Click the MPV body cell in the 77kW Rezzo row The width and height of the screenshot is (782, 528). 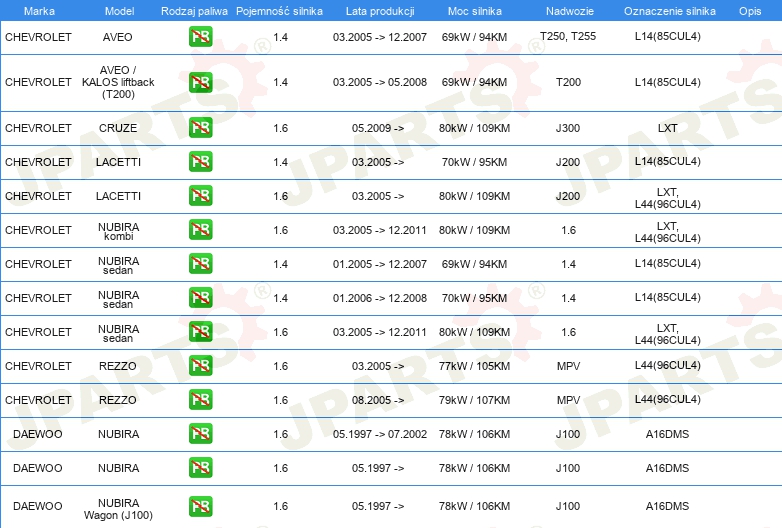[568, 366]
